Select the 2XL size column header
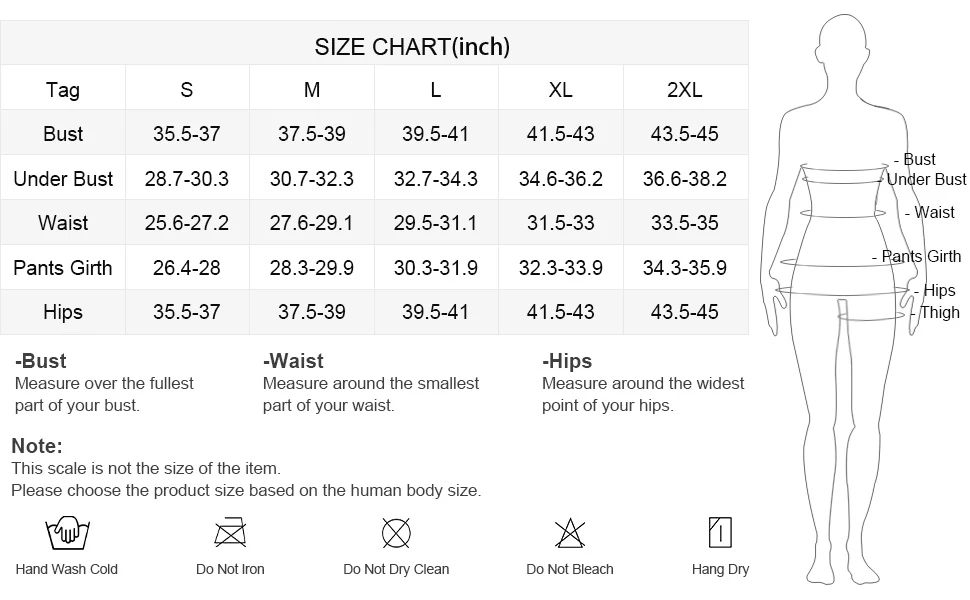970x600 pixels. click(685, 90)
